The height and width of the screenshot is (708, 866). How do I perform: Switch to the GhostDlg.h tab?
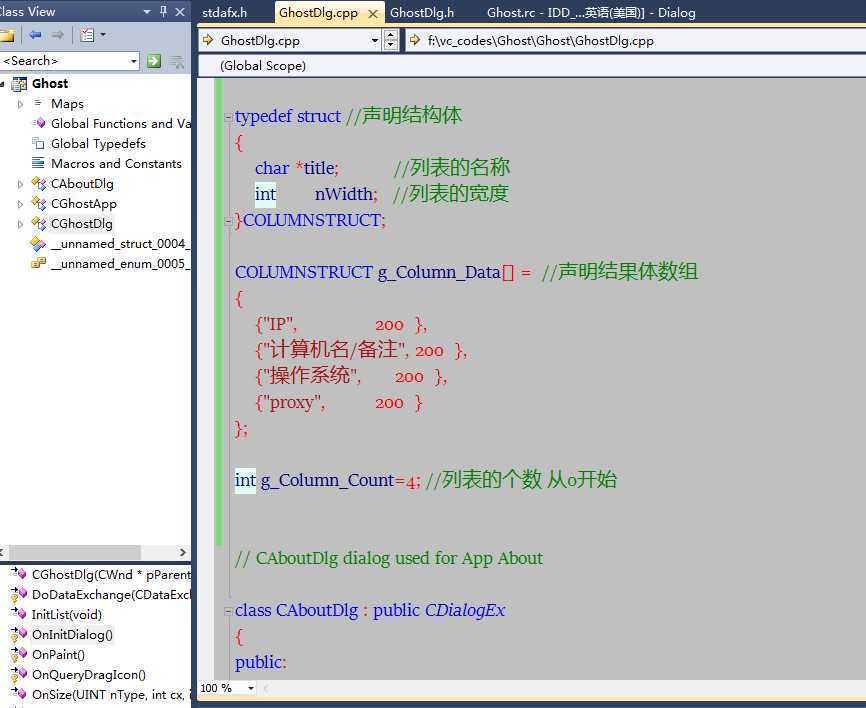421,13
